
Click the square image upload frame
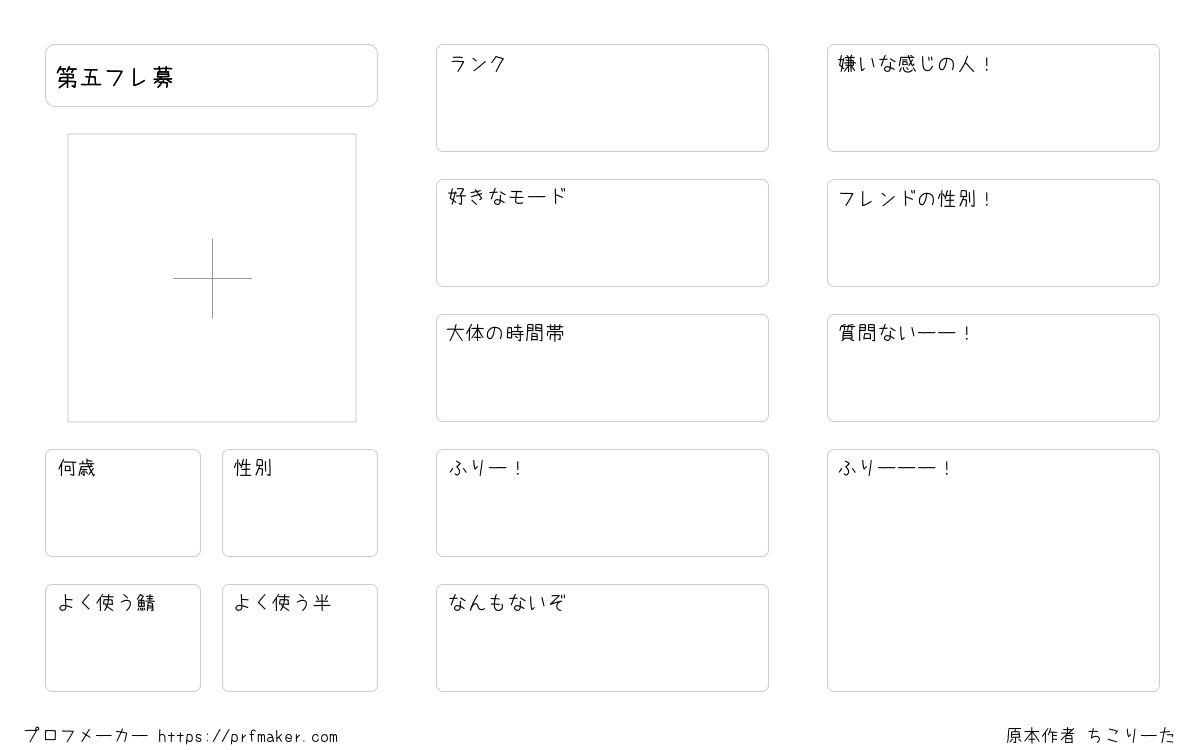pos(212,278)
